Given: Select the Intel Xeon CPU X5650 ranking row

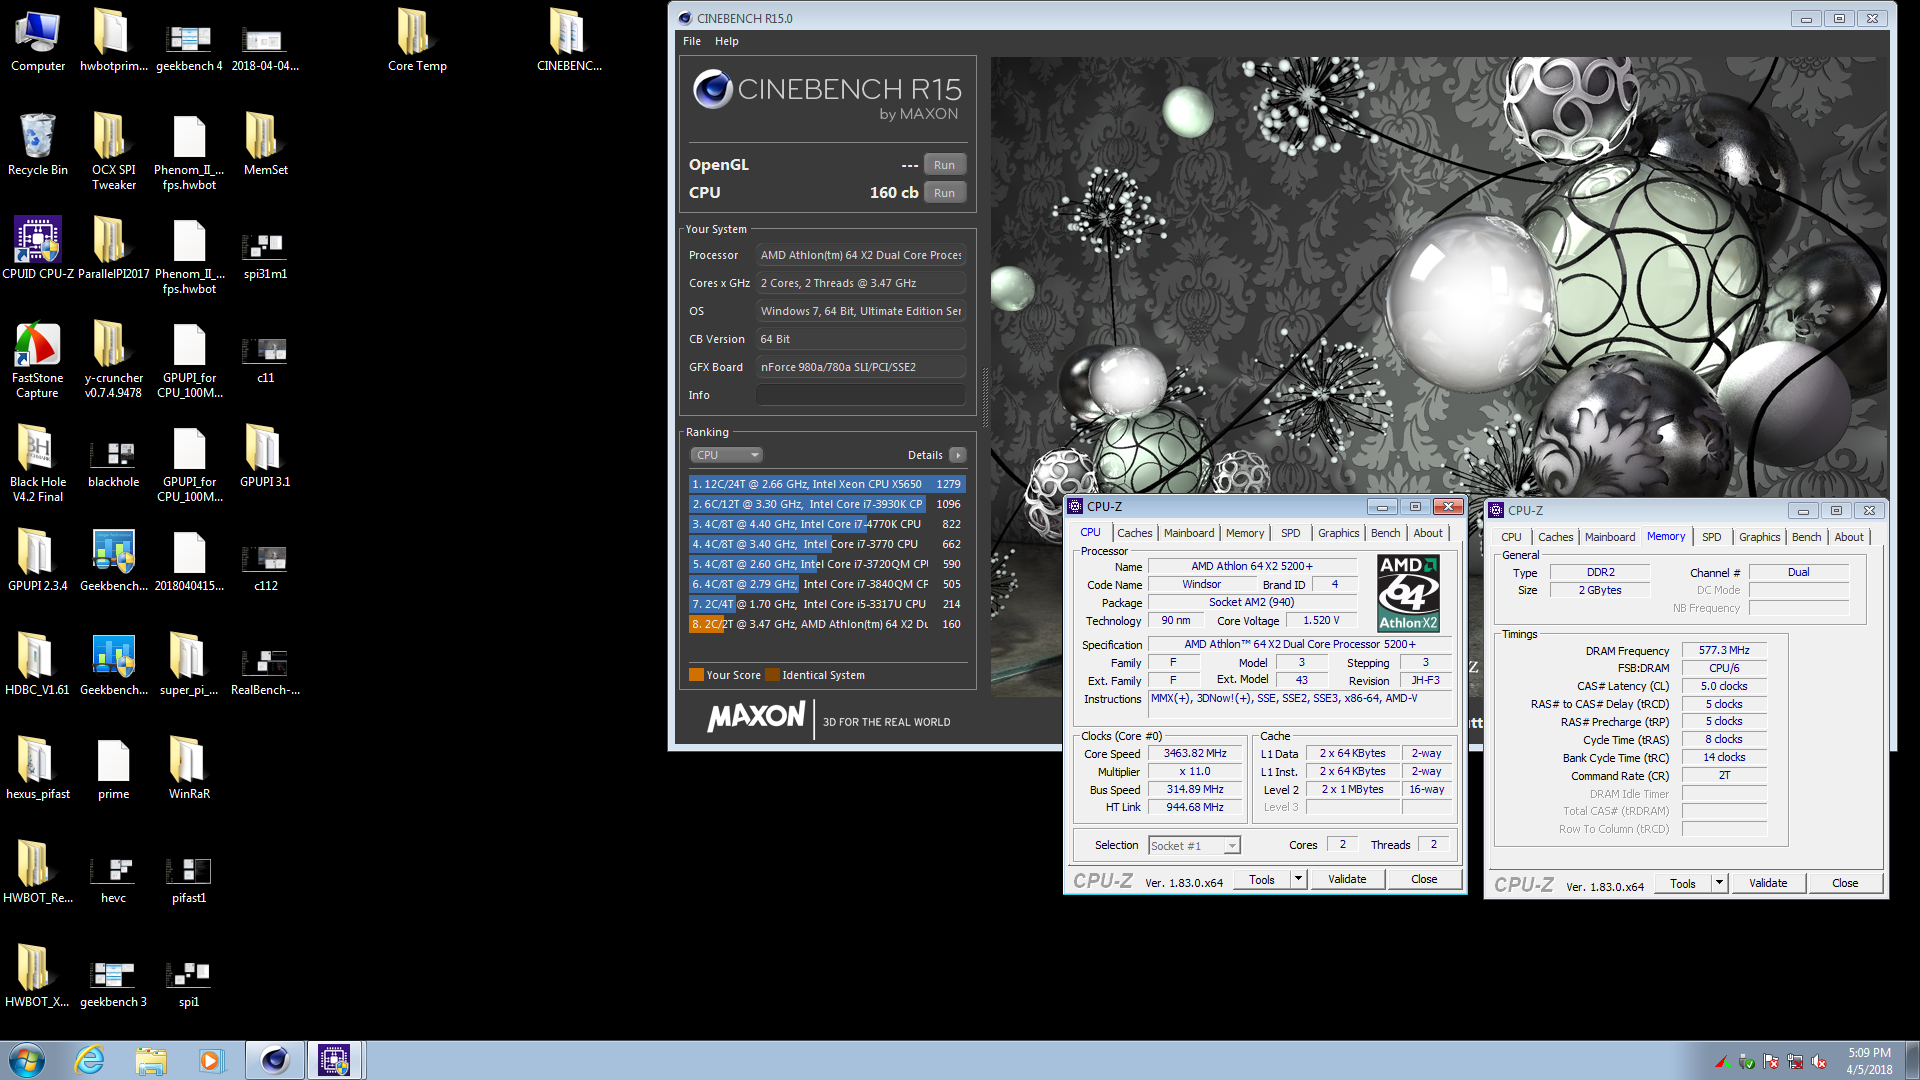Looking at the screenshot, I should point(827,484).
